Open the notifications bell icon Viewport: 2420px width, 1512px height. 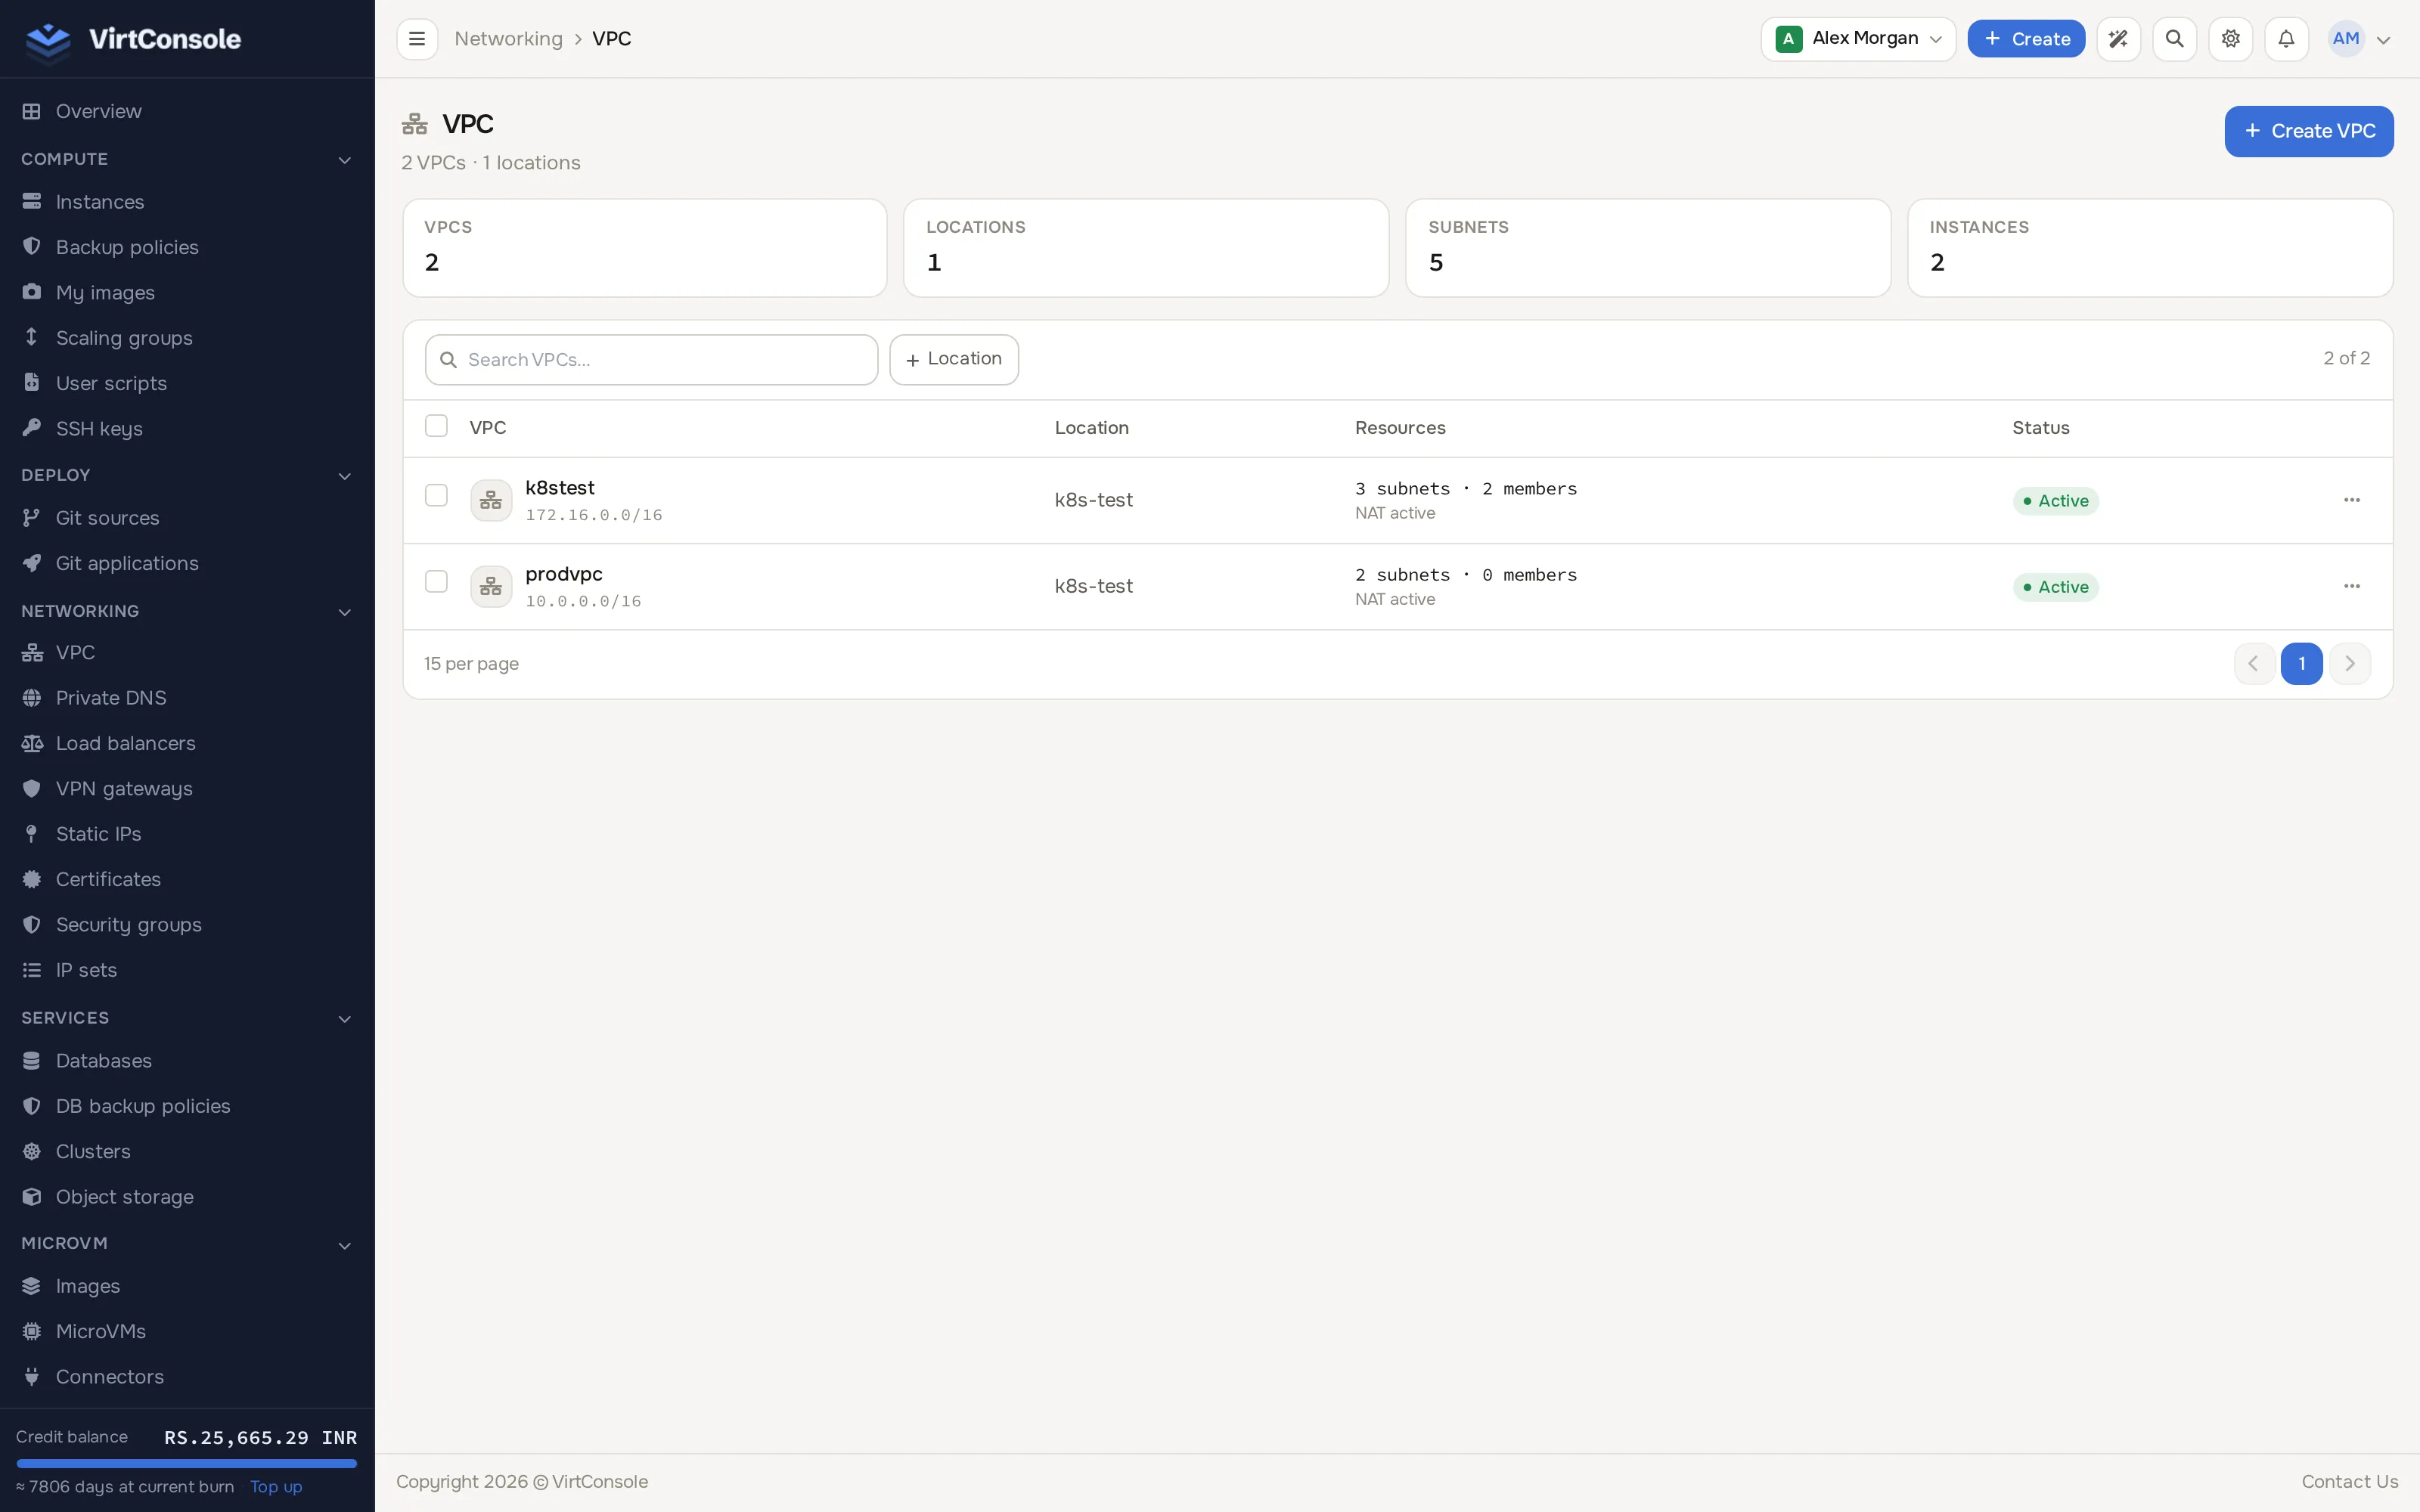(x=2286, y=39)
